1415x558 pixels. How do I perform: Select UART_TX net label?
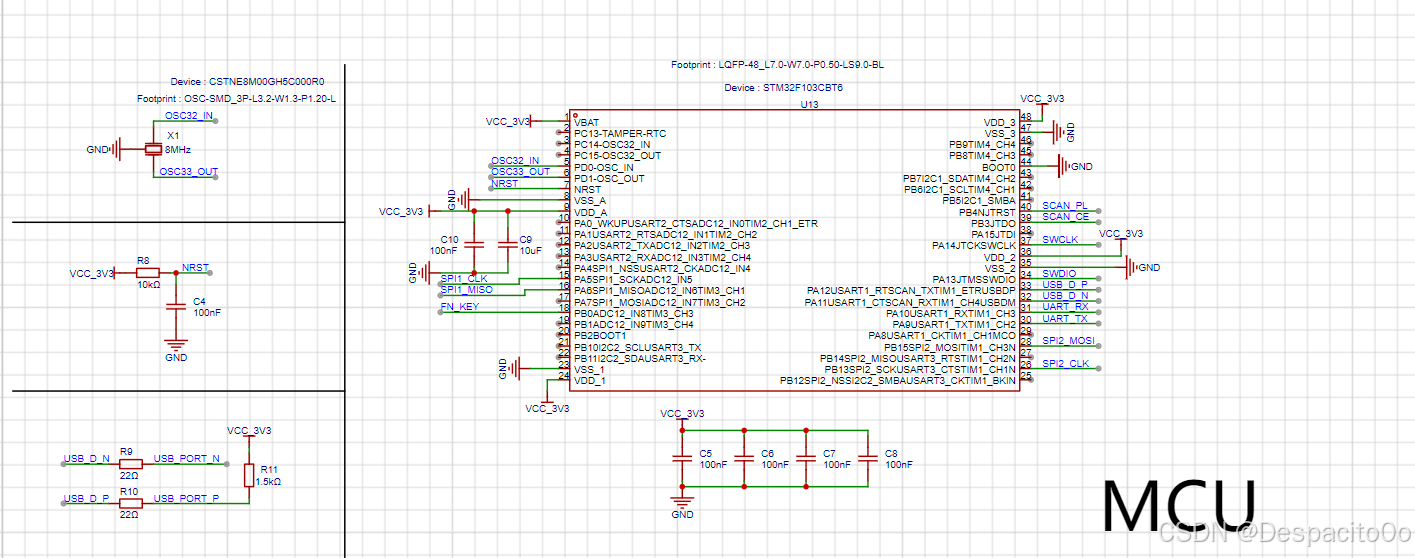(x=1065, y=319)
